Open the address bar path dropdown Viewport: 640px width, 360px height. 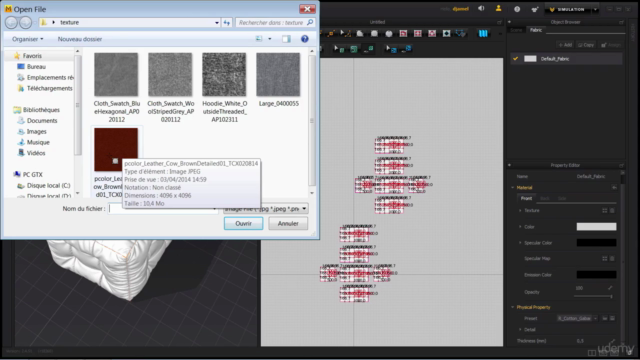(217, 22)
